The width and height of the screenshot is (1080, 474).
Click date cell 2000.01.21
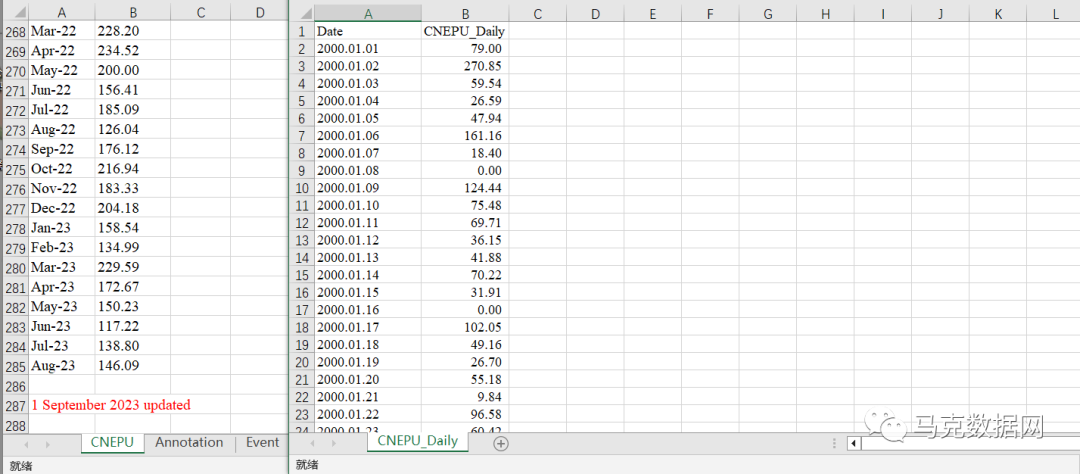[368, 397]
